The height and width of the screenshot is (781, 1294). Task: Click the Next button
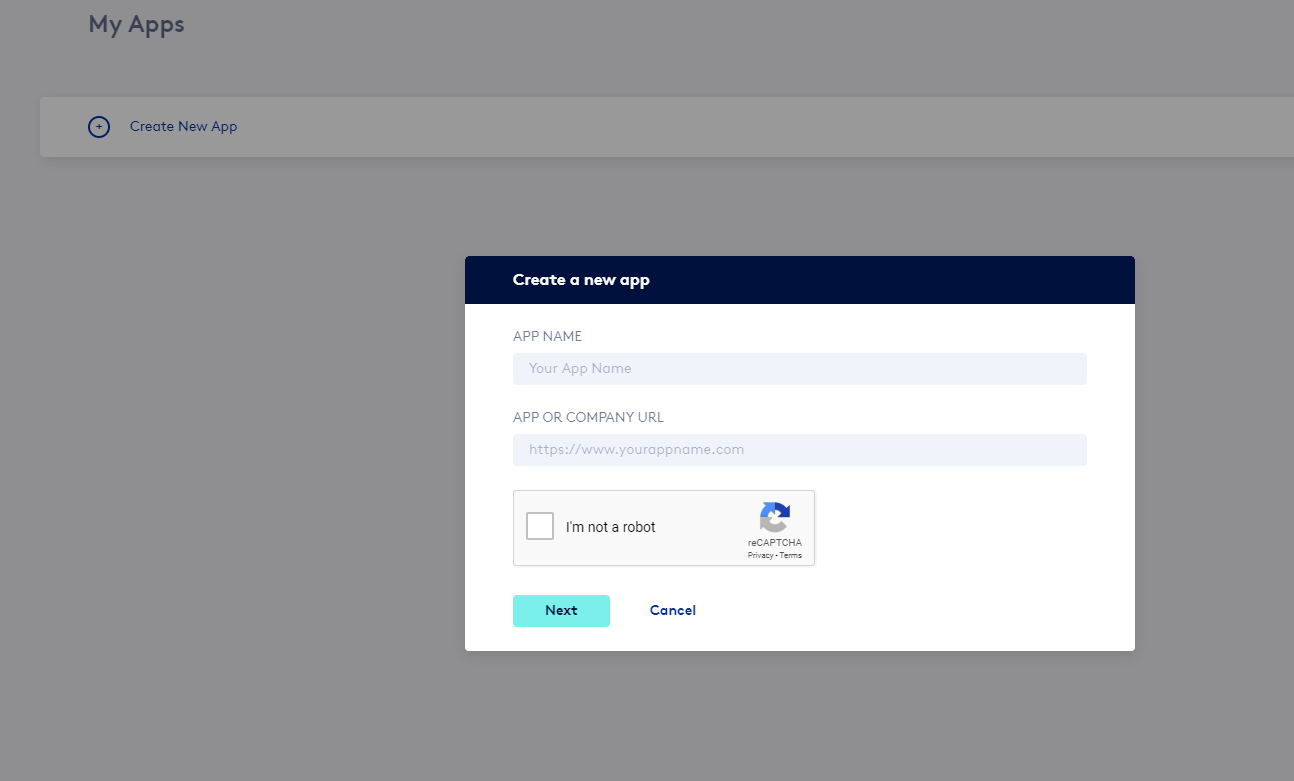[x=561, y=611]
